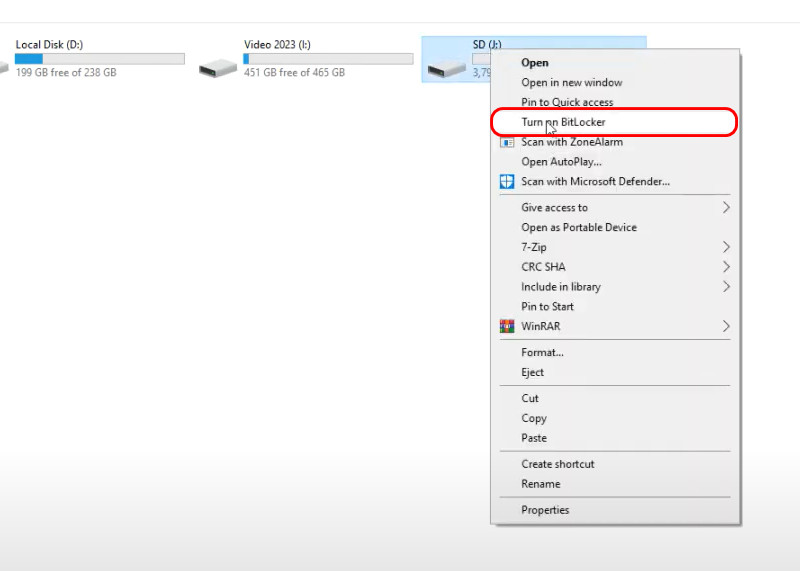Open the CRC SHA menu entry
Screen dimensions: 800x571
(615, 267)
